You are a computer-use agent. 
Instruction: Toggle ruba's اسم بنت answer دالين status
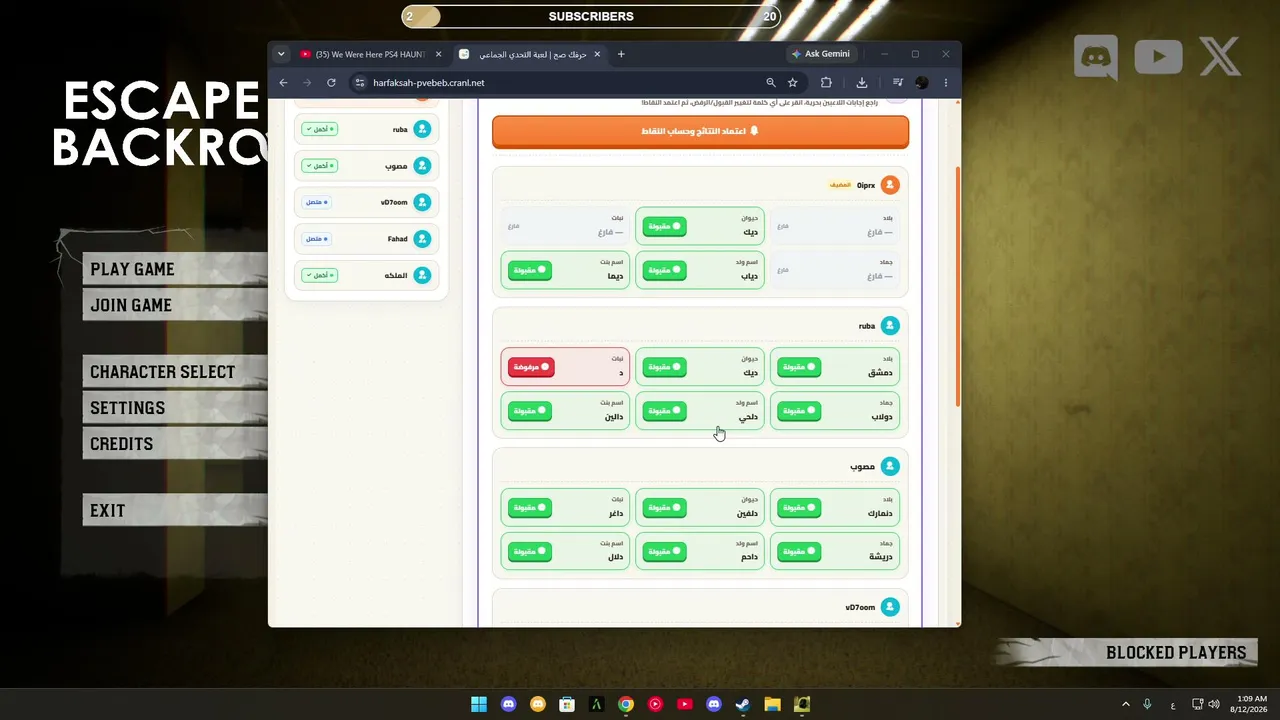tap(530, 411)
